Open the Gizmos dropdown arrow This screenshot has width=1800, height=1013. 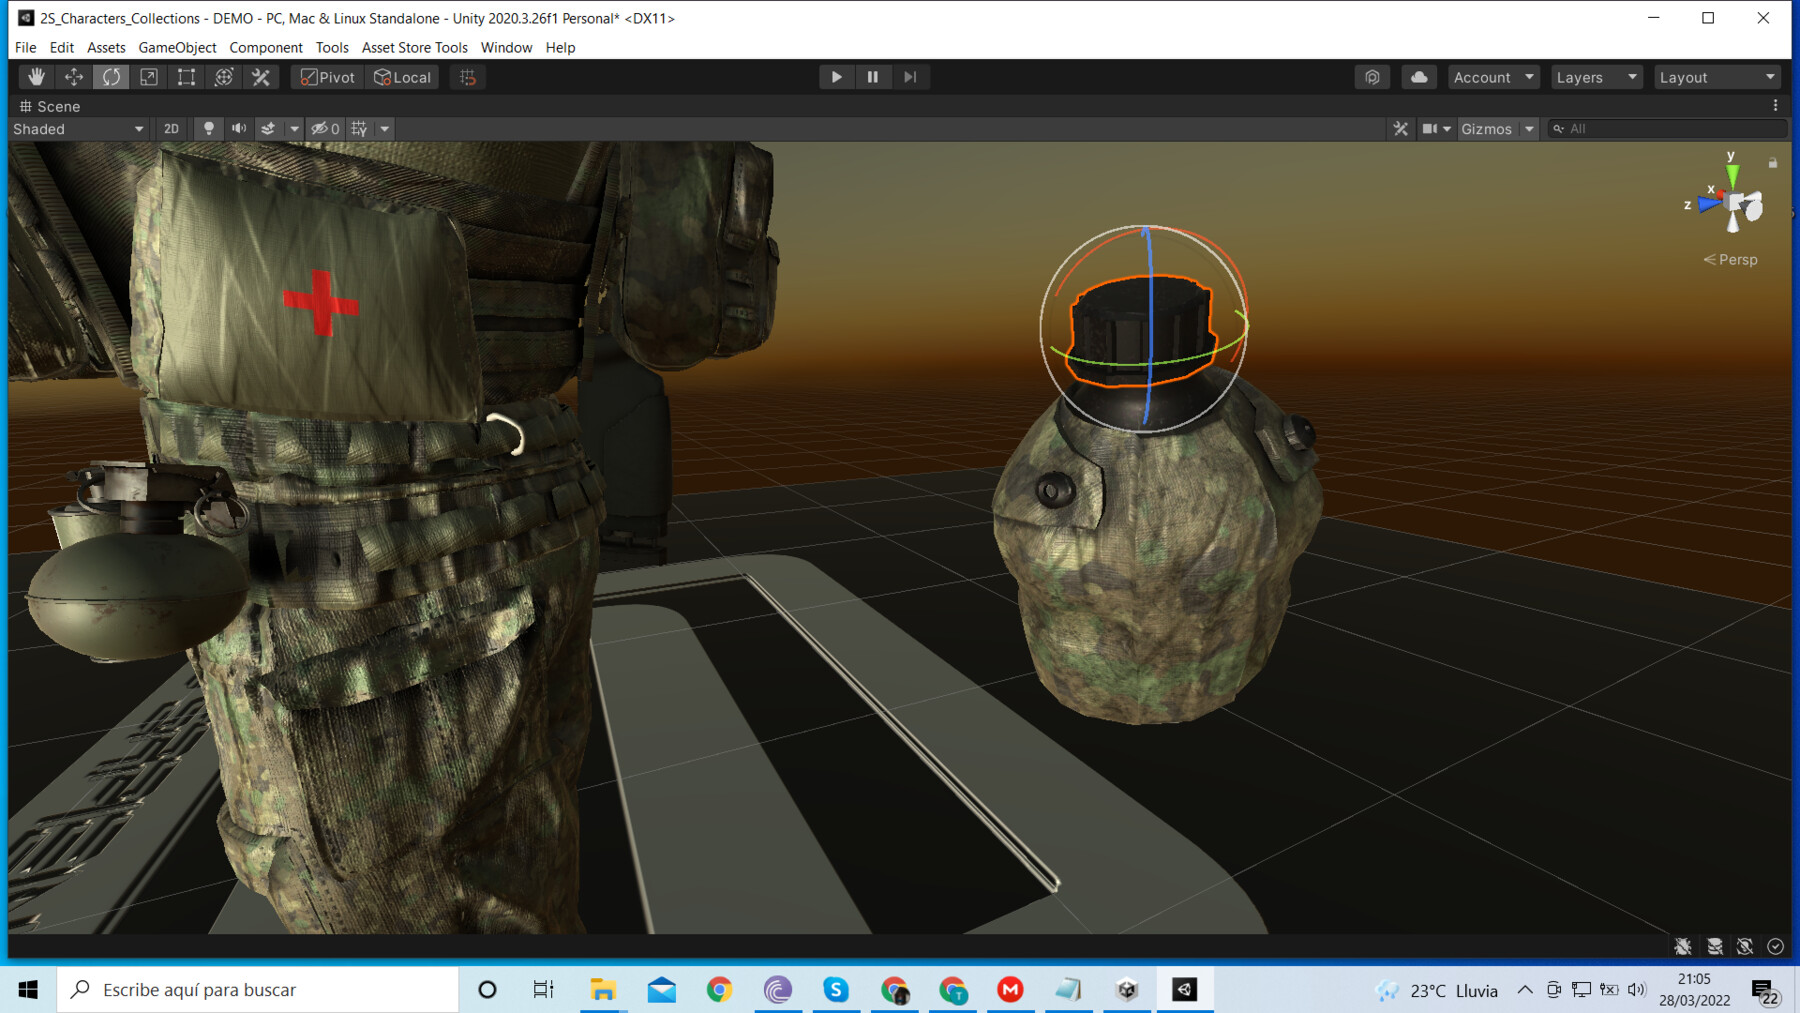coord(1529,129)
